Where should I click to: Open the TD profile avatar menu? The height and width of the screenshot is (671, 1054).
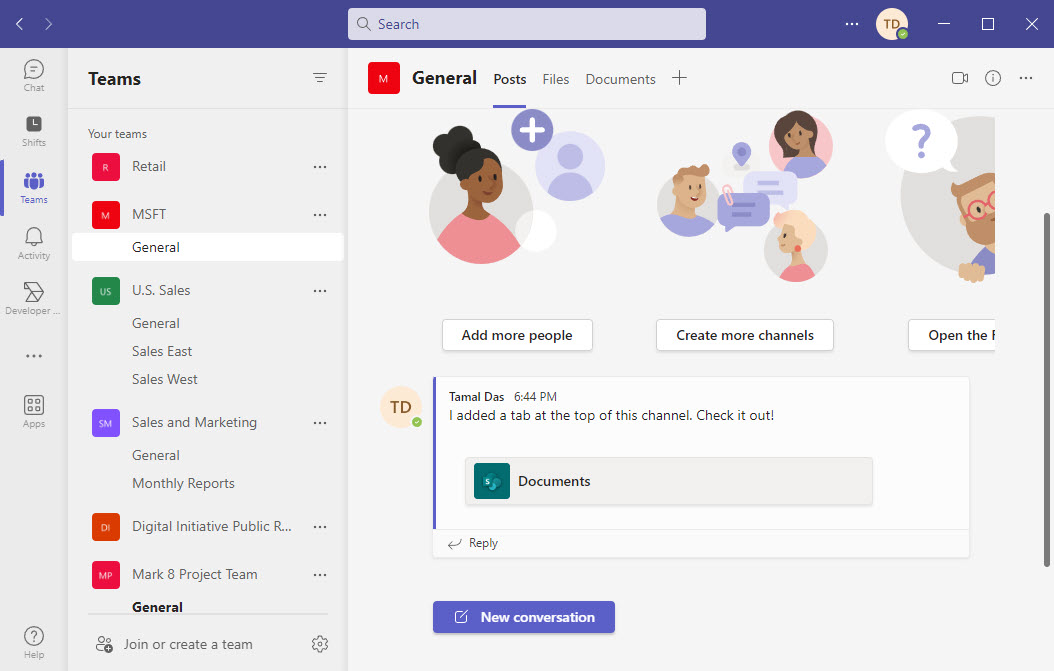892,24
